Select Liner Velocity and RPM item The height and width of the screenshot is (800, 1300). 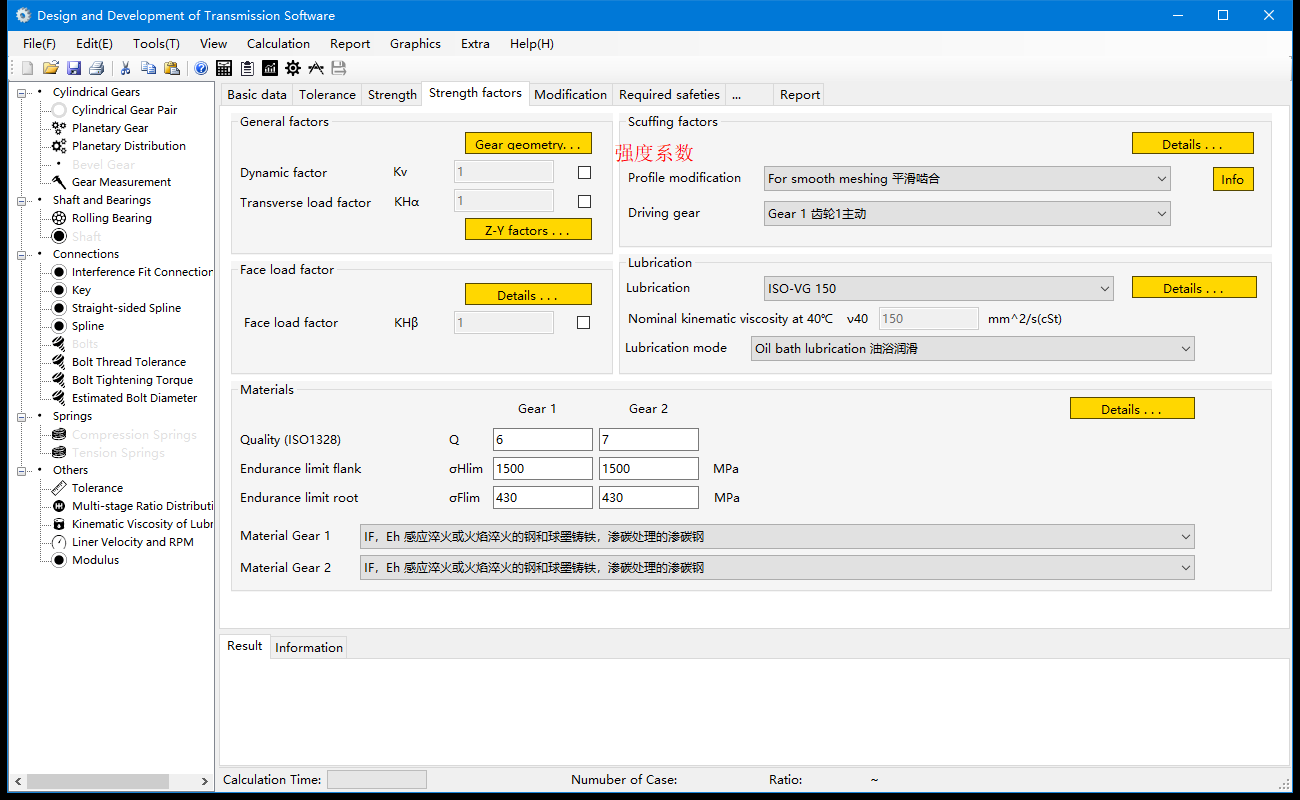tap(132, 542)
